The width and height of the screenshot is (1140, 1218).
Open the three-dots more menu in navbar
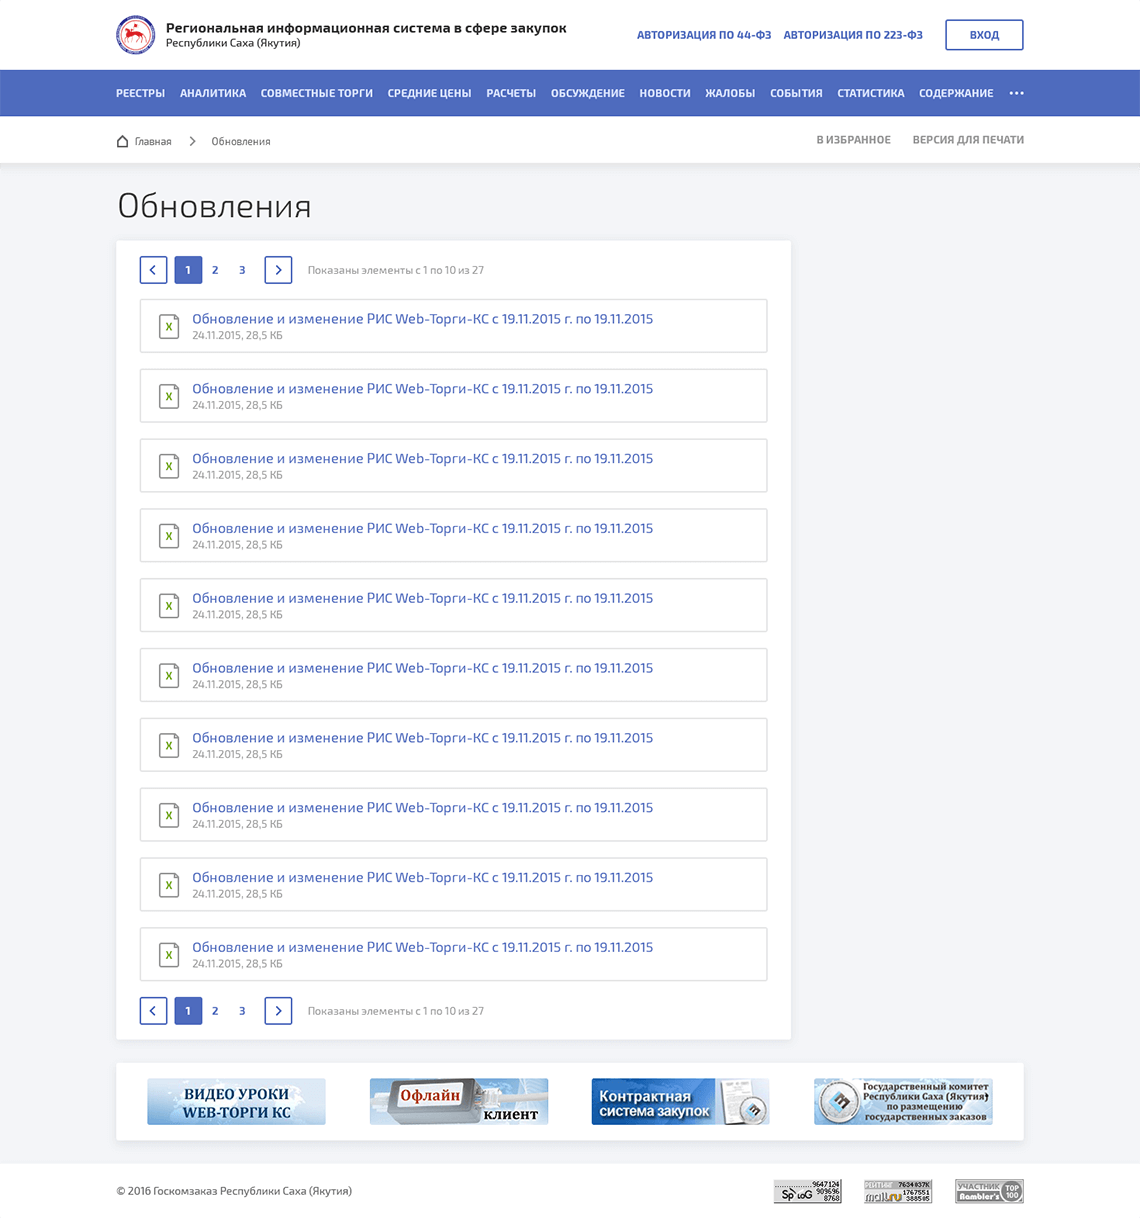pyautogui.click(x=1016, y=93)
